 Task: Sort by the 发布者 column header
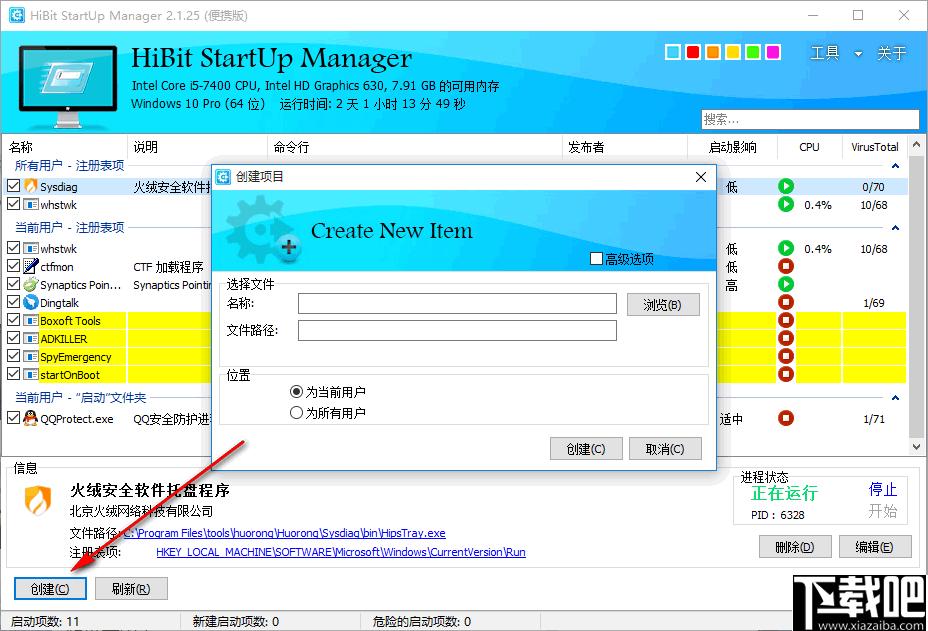(x=586, y=147)
